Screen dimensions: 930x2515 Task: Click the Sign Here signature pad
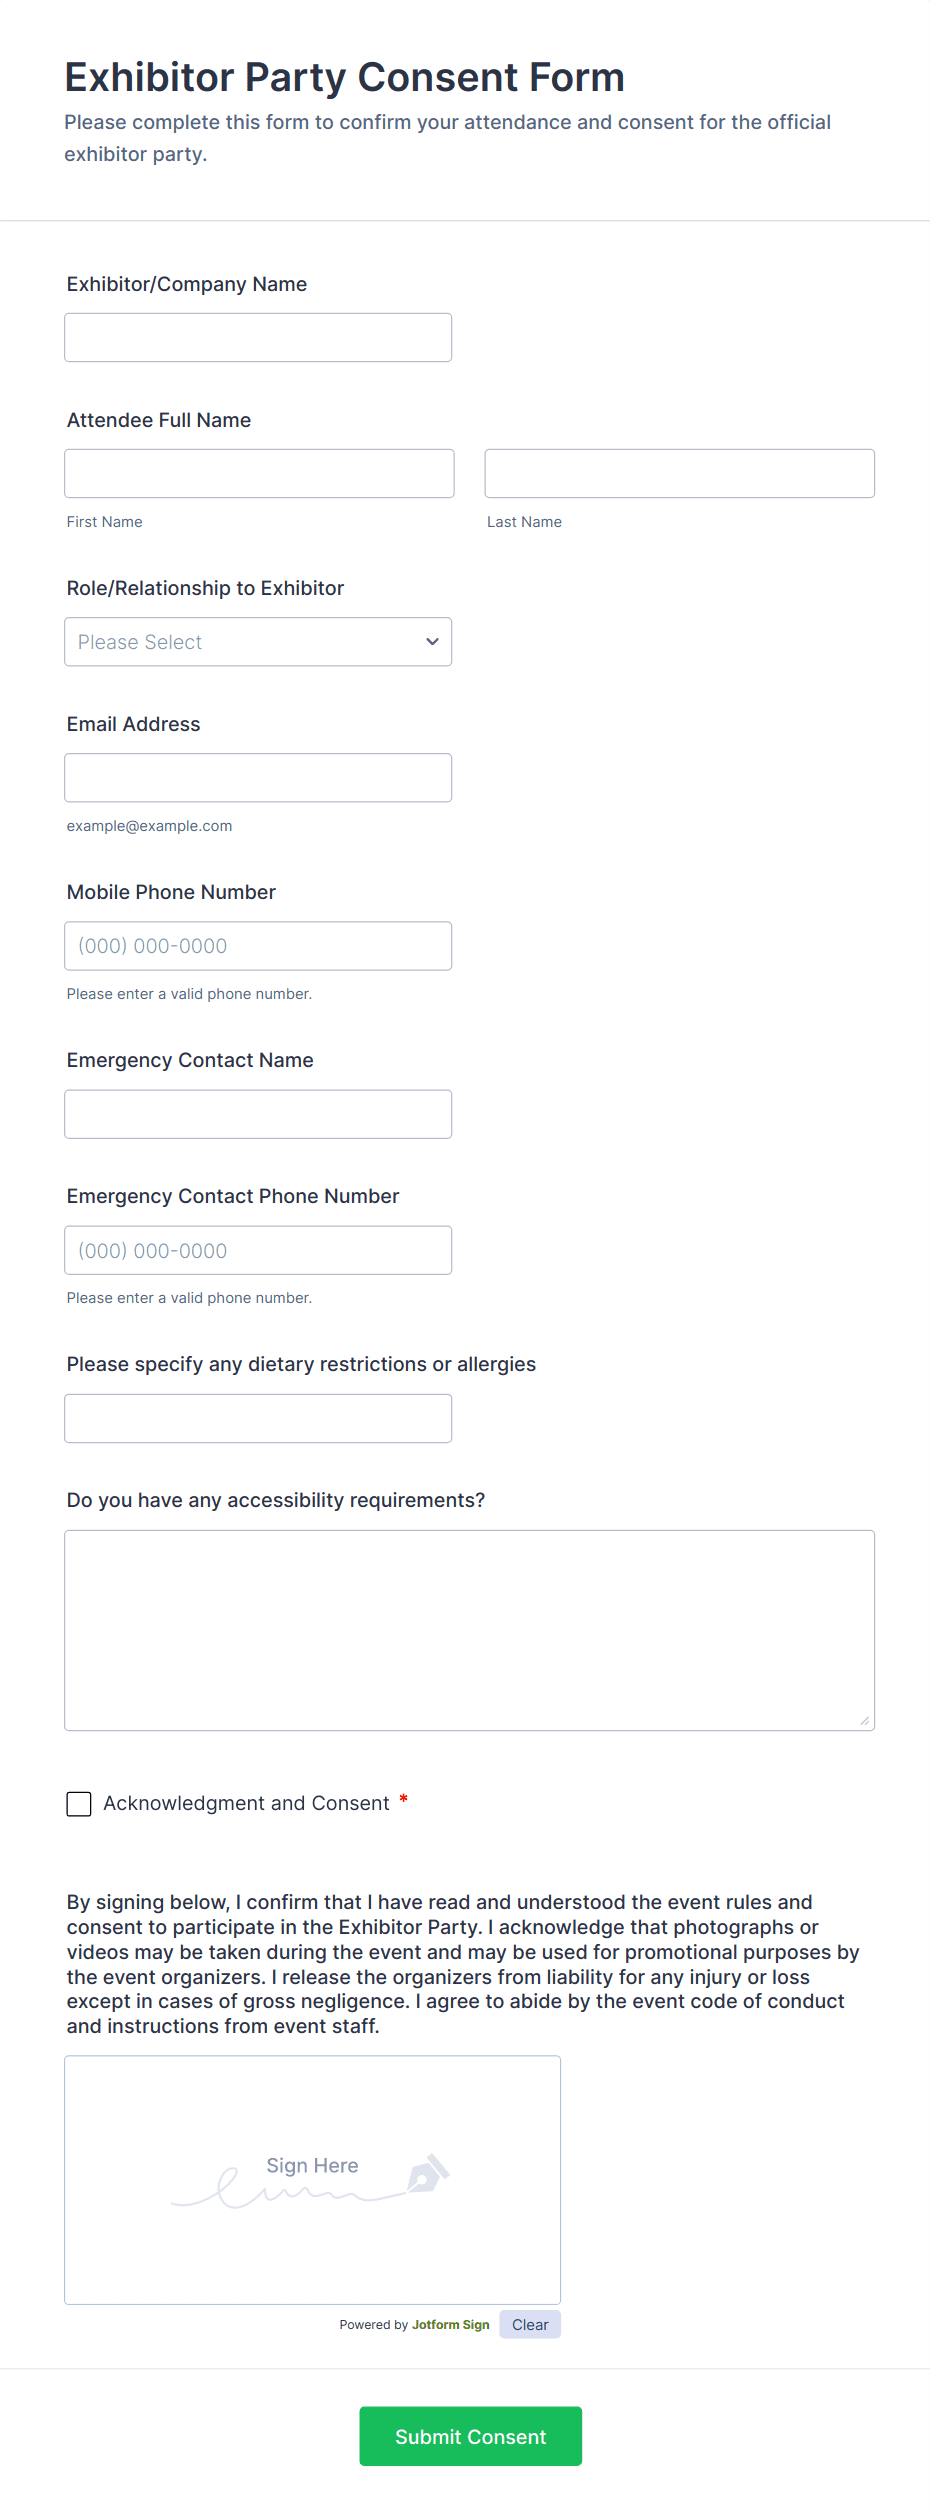click(x=313, y=2180)
